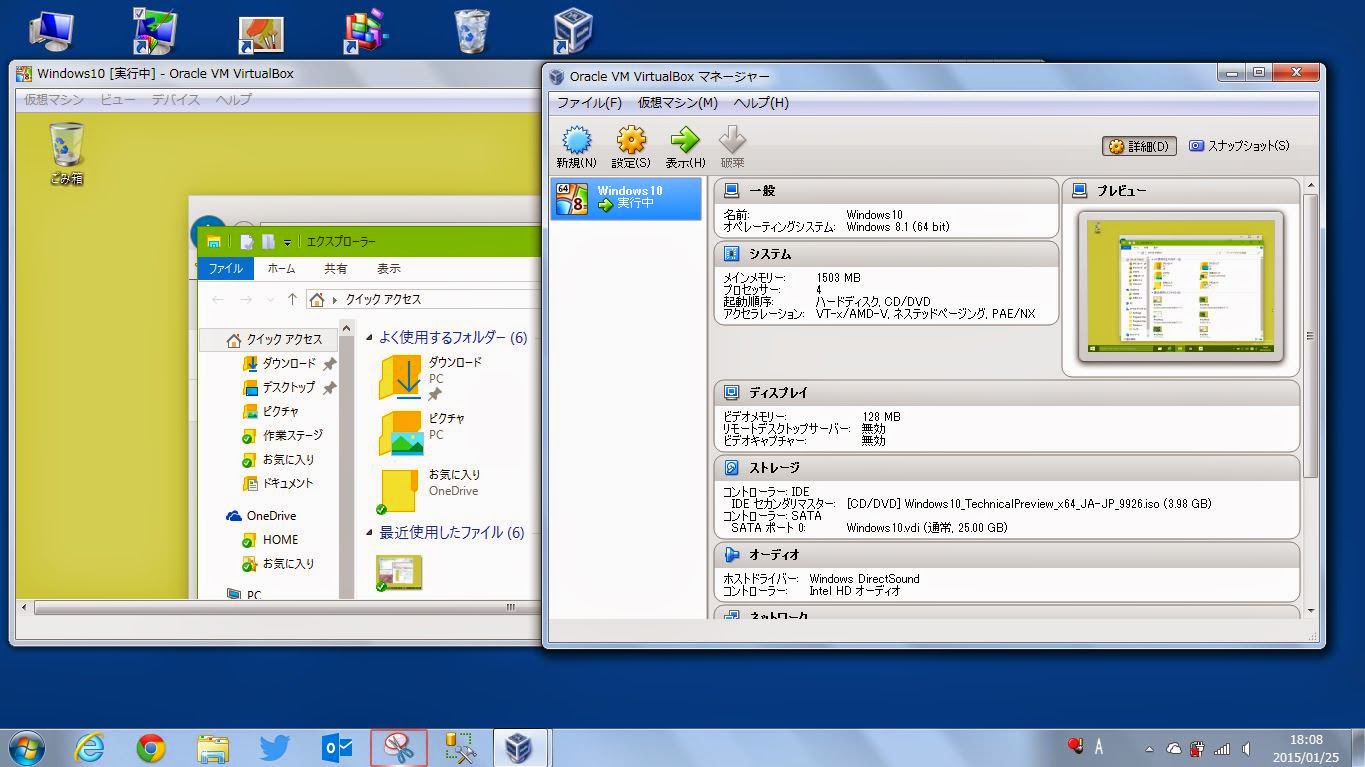1365x767 pixels.
Task: Click the Explorer up-arrow navigation button
Action: 292,299
